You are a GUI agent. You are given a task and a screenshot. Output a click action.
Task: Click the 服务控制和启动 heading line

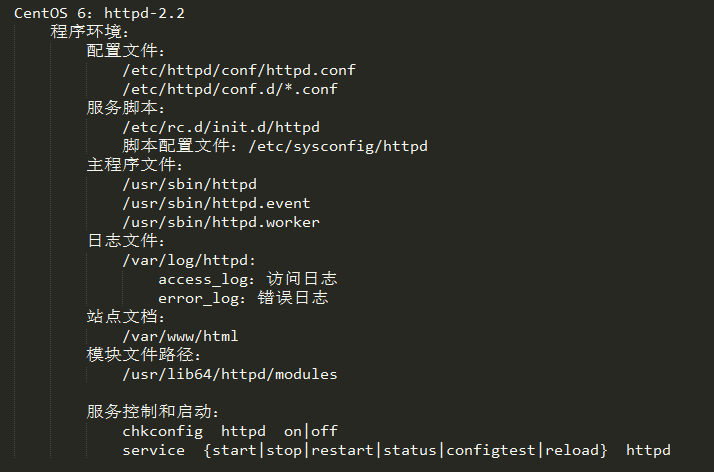pyautogui.click(x=153, y=412)
